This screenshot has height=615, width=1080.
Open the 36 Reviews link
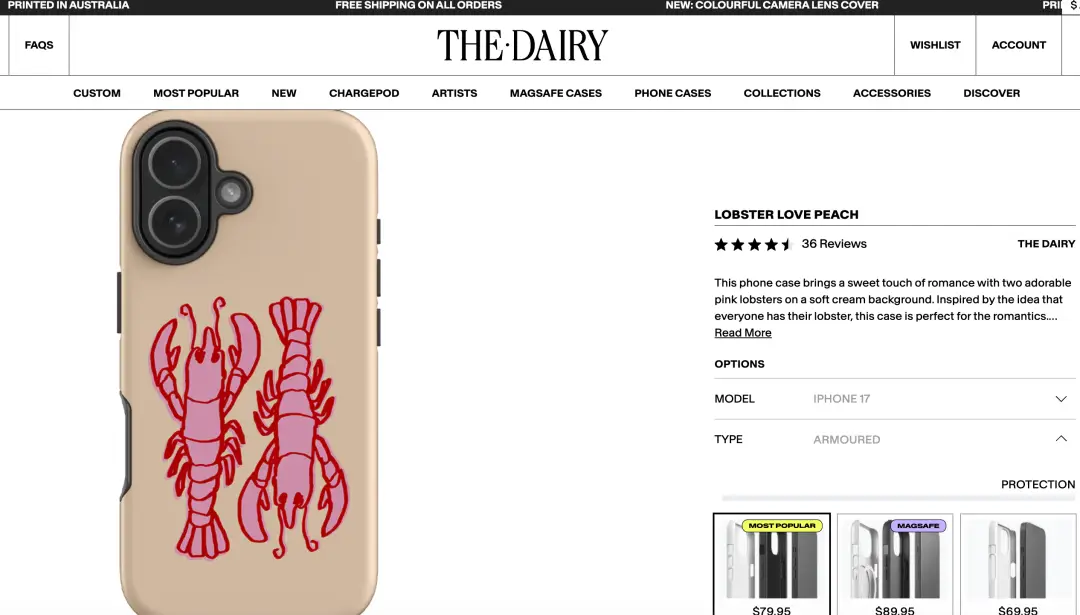point(834,244)
